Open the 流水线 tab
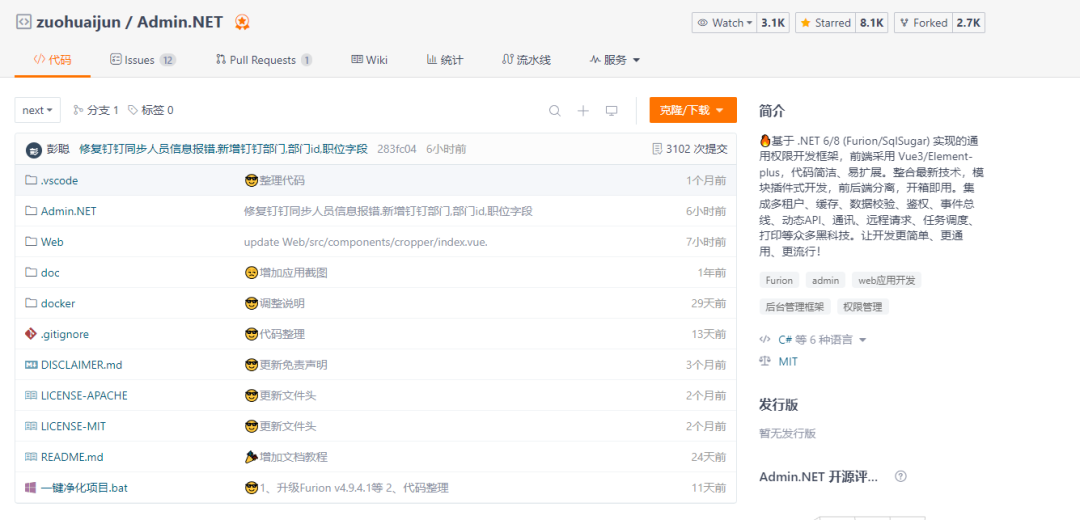This screenshot has width=1080, height=520. (526, 60)
